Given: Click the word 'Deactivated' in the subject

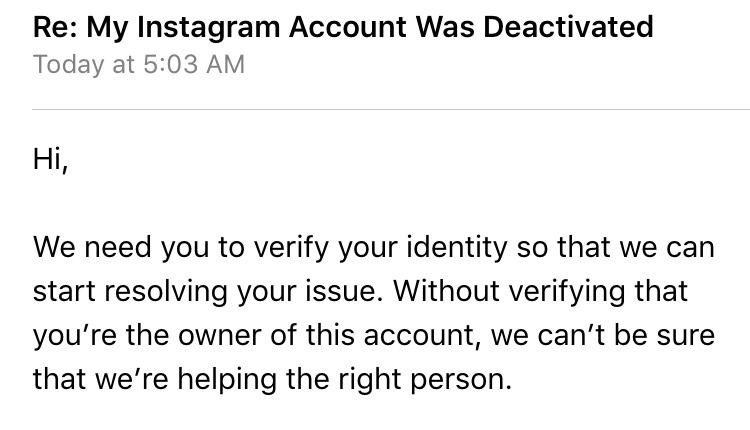Looking at the screenshot, I should pyautogui.click(x=568, y=27).
